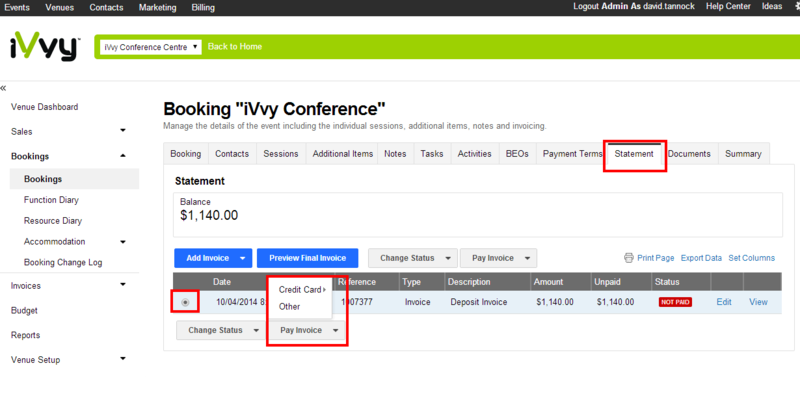Open Resource Diary in sidebar
Image resolution: width=800 pixels, height=396 pixels.
53,221
